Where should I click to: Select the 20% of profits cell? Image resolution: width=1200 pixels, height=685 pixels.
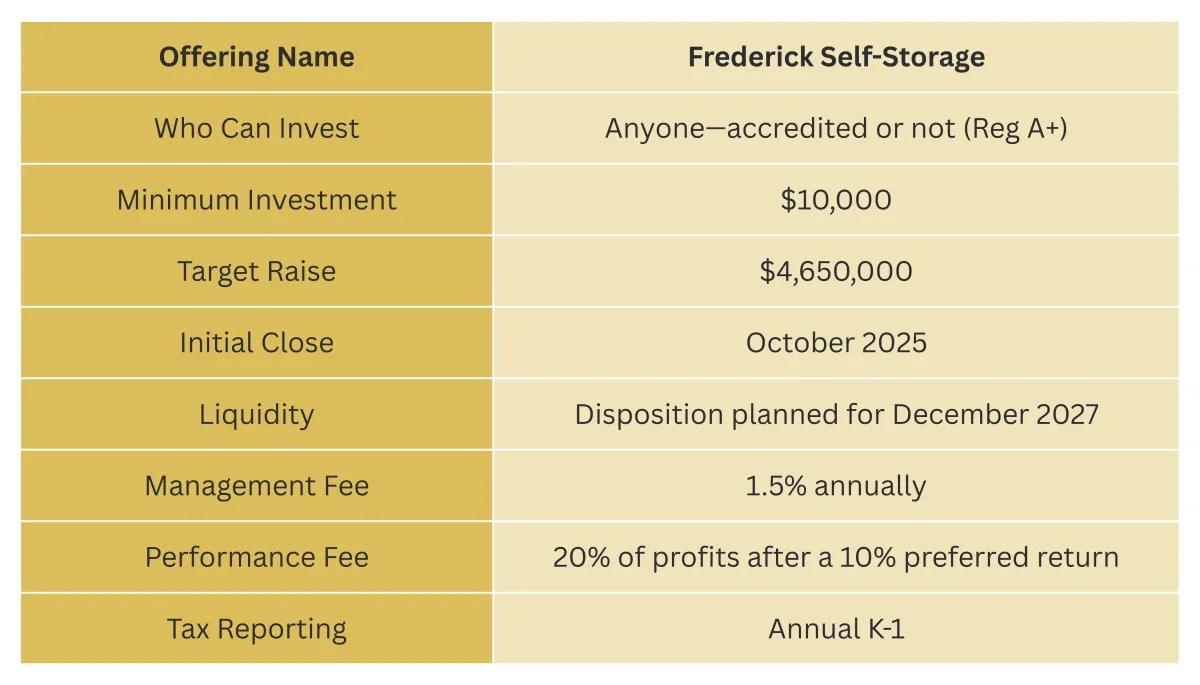pos(836,557)
